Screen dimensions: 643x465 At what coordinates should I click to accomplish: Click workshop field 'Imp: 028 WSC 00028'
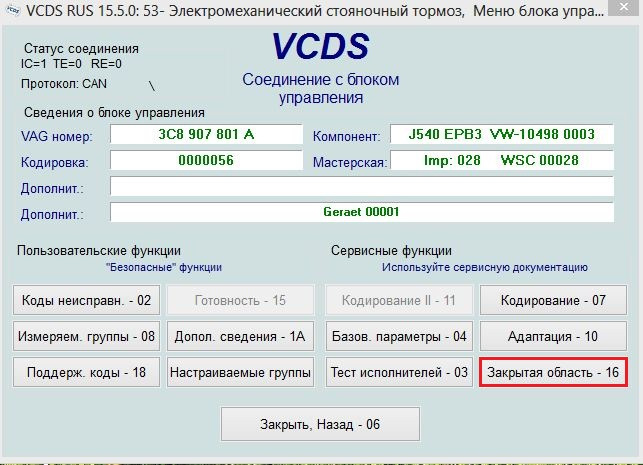pos(502,160)
